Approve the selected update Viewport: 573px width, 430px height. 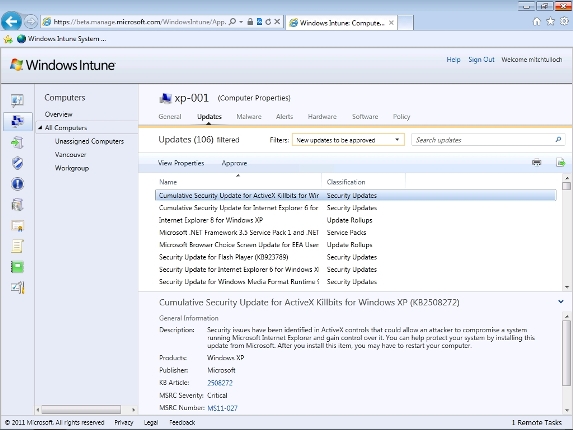234,163
